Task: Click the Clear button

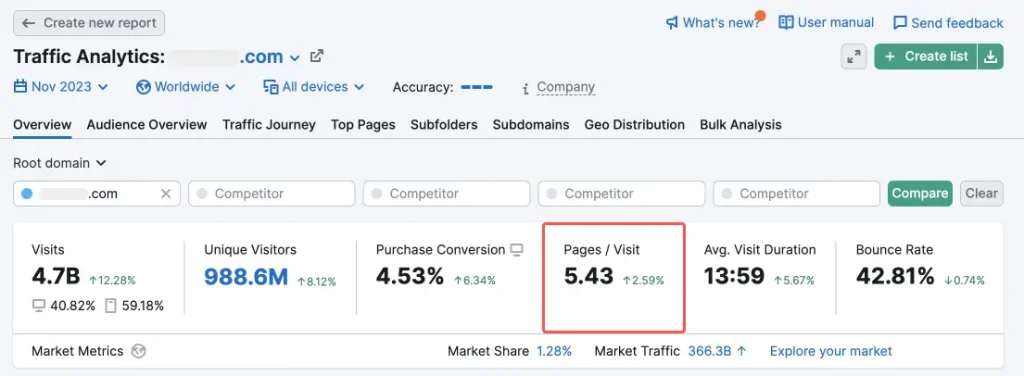Action: click(x=982, y=194)
